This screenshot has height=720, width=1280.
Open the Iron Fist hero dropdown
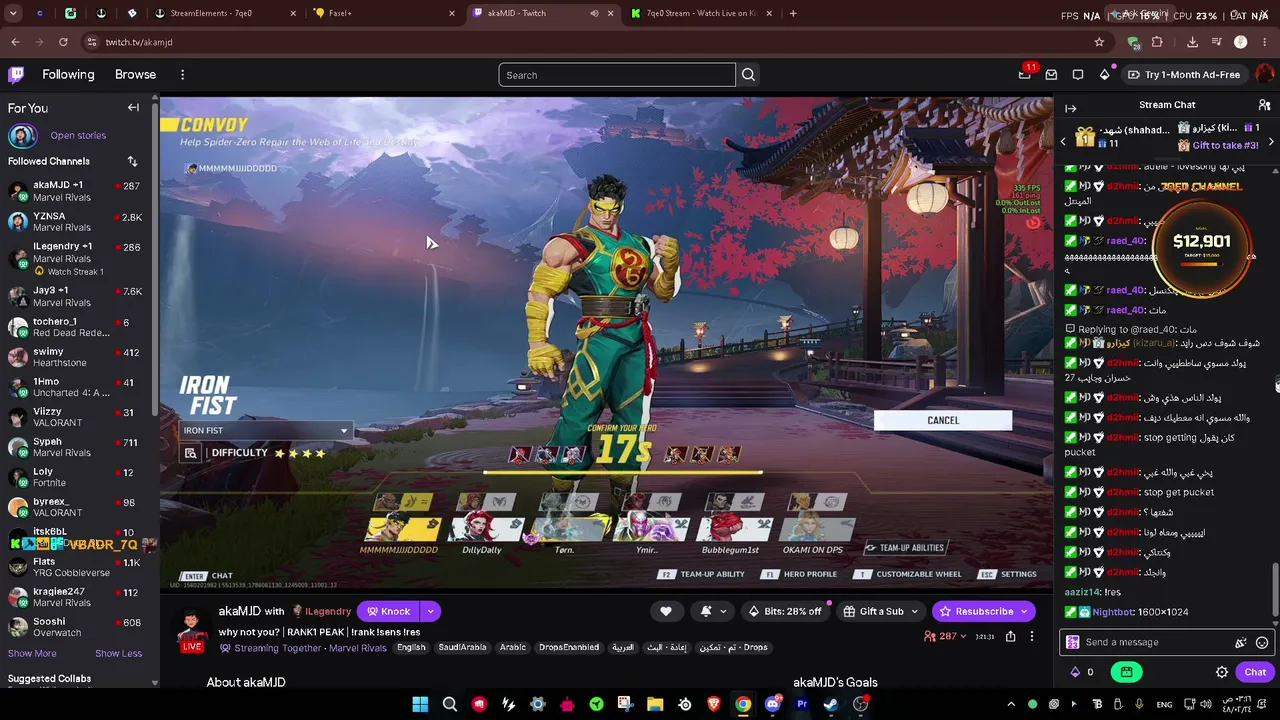[266, 431]
